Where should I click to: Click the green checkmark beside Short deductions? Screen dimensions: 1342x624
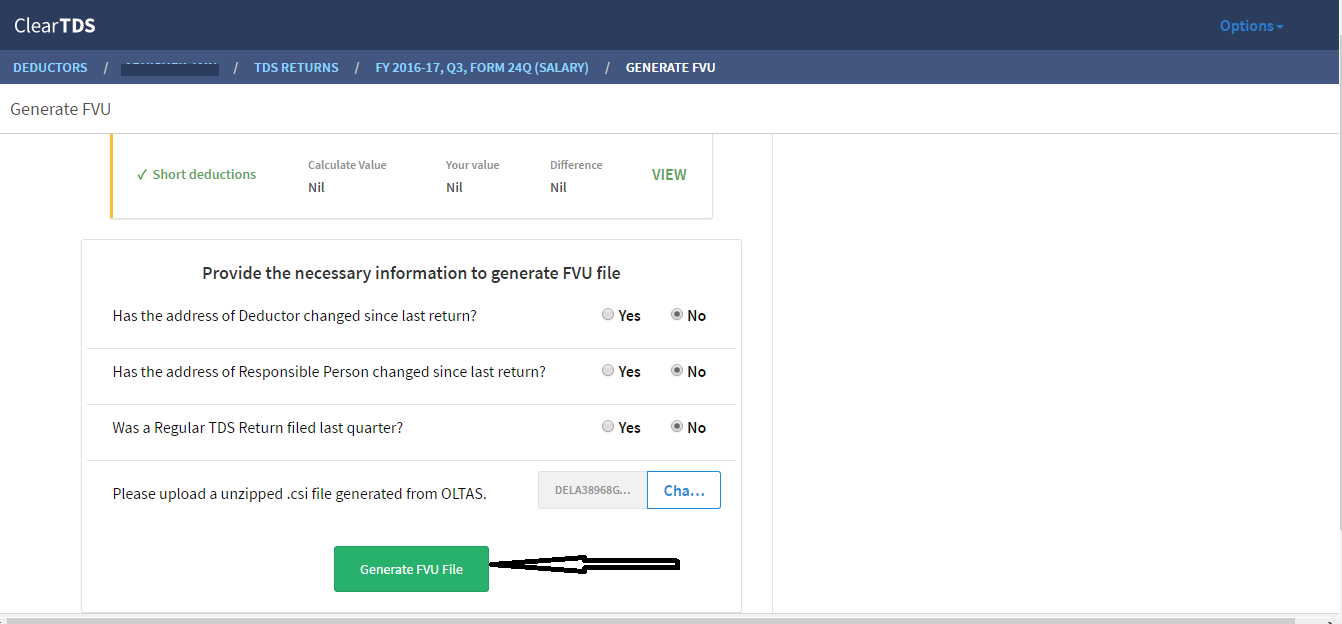coord(142,175)
